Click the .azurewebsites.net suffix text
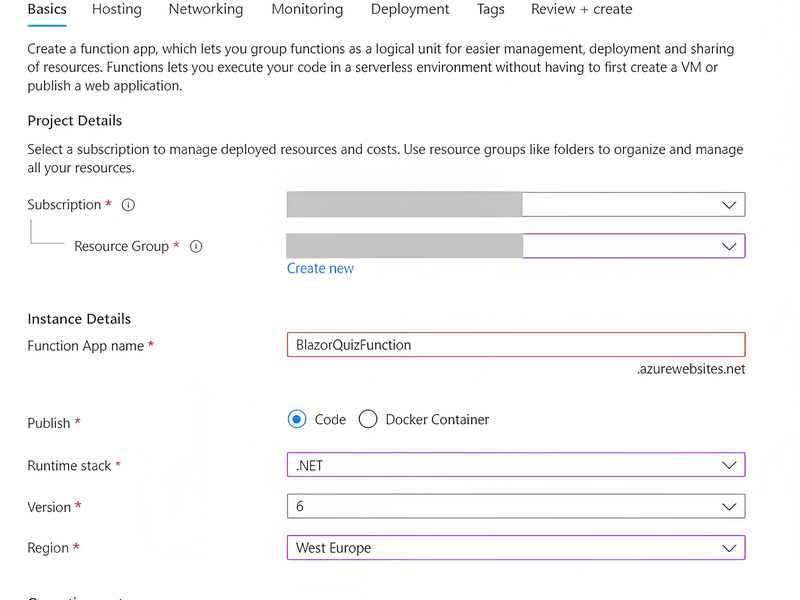The height and width of the screenshot is (600, 800). 691,369
